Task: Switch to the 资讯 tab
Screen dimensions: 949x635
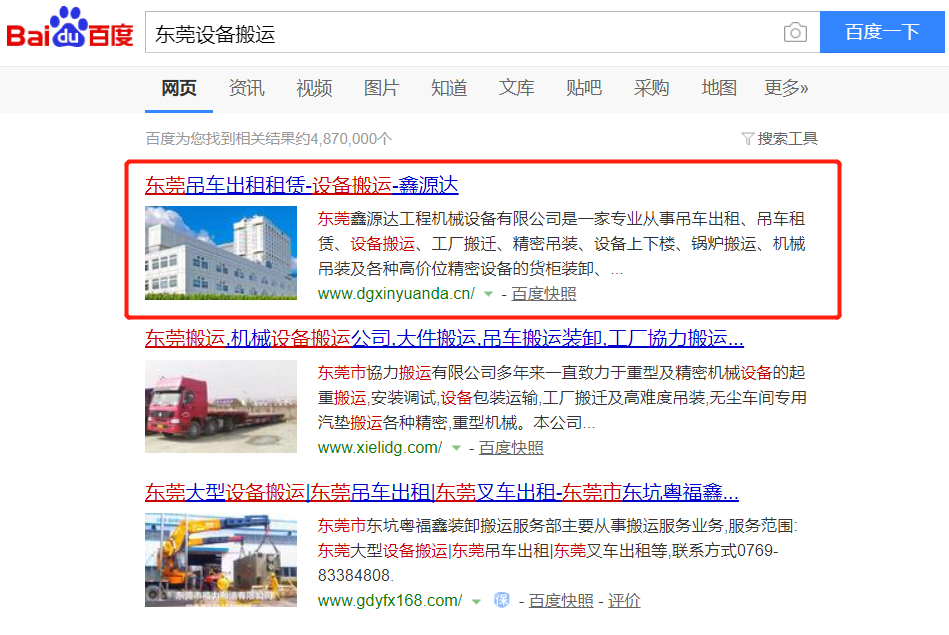Action: (246, 88)
